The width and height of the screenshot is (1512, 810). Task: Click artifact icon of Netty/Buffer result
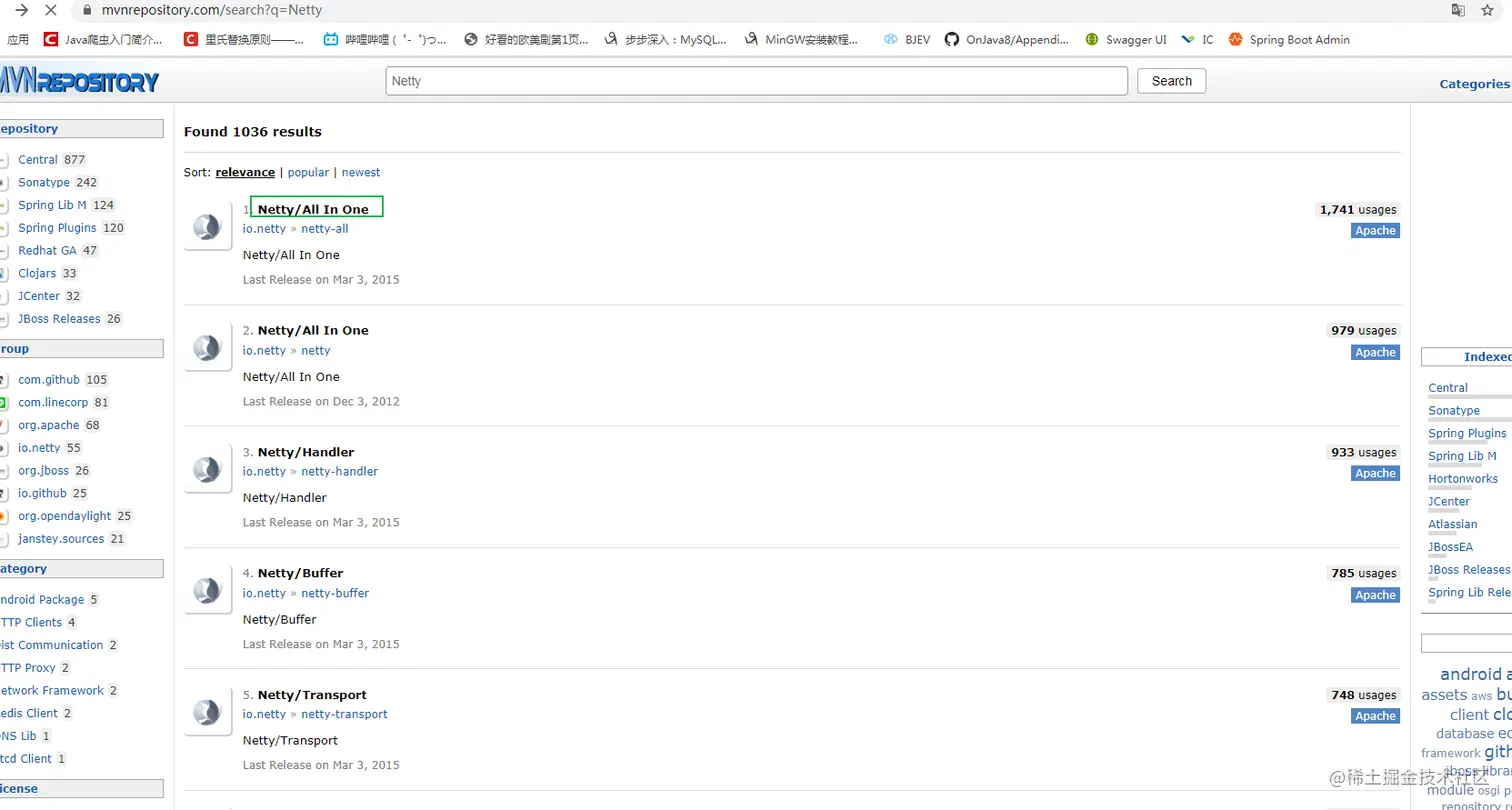tap(207, 591)
